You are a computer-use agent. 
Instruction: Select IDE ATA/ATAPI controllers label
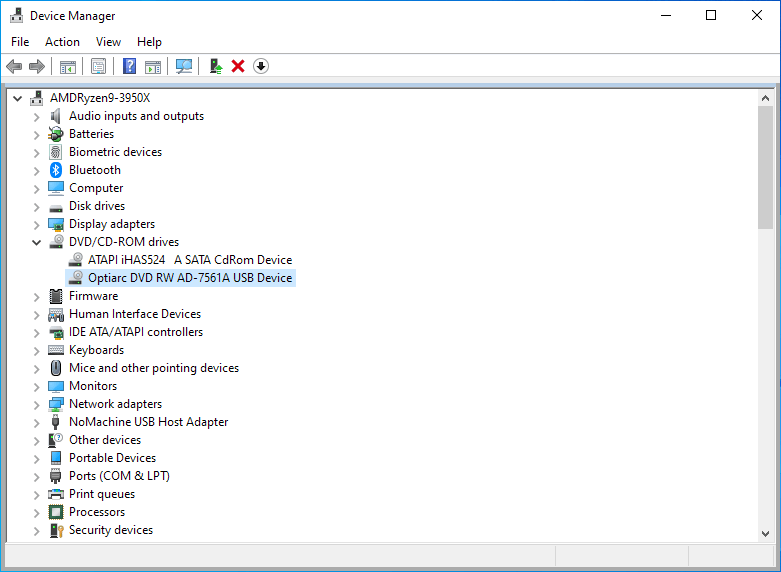coord(135,332)
